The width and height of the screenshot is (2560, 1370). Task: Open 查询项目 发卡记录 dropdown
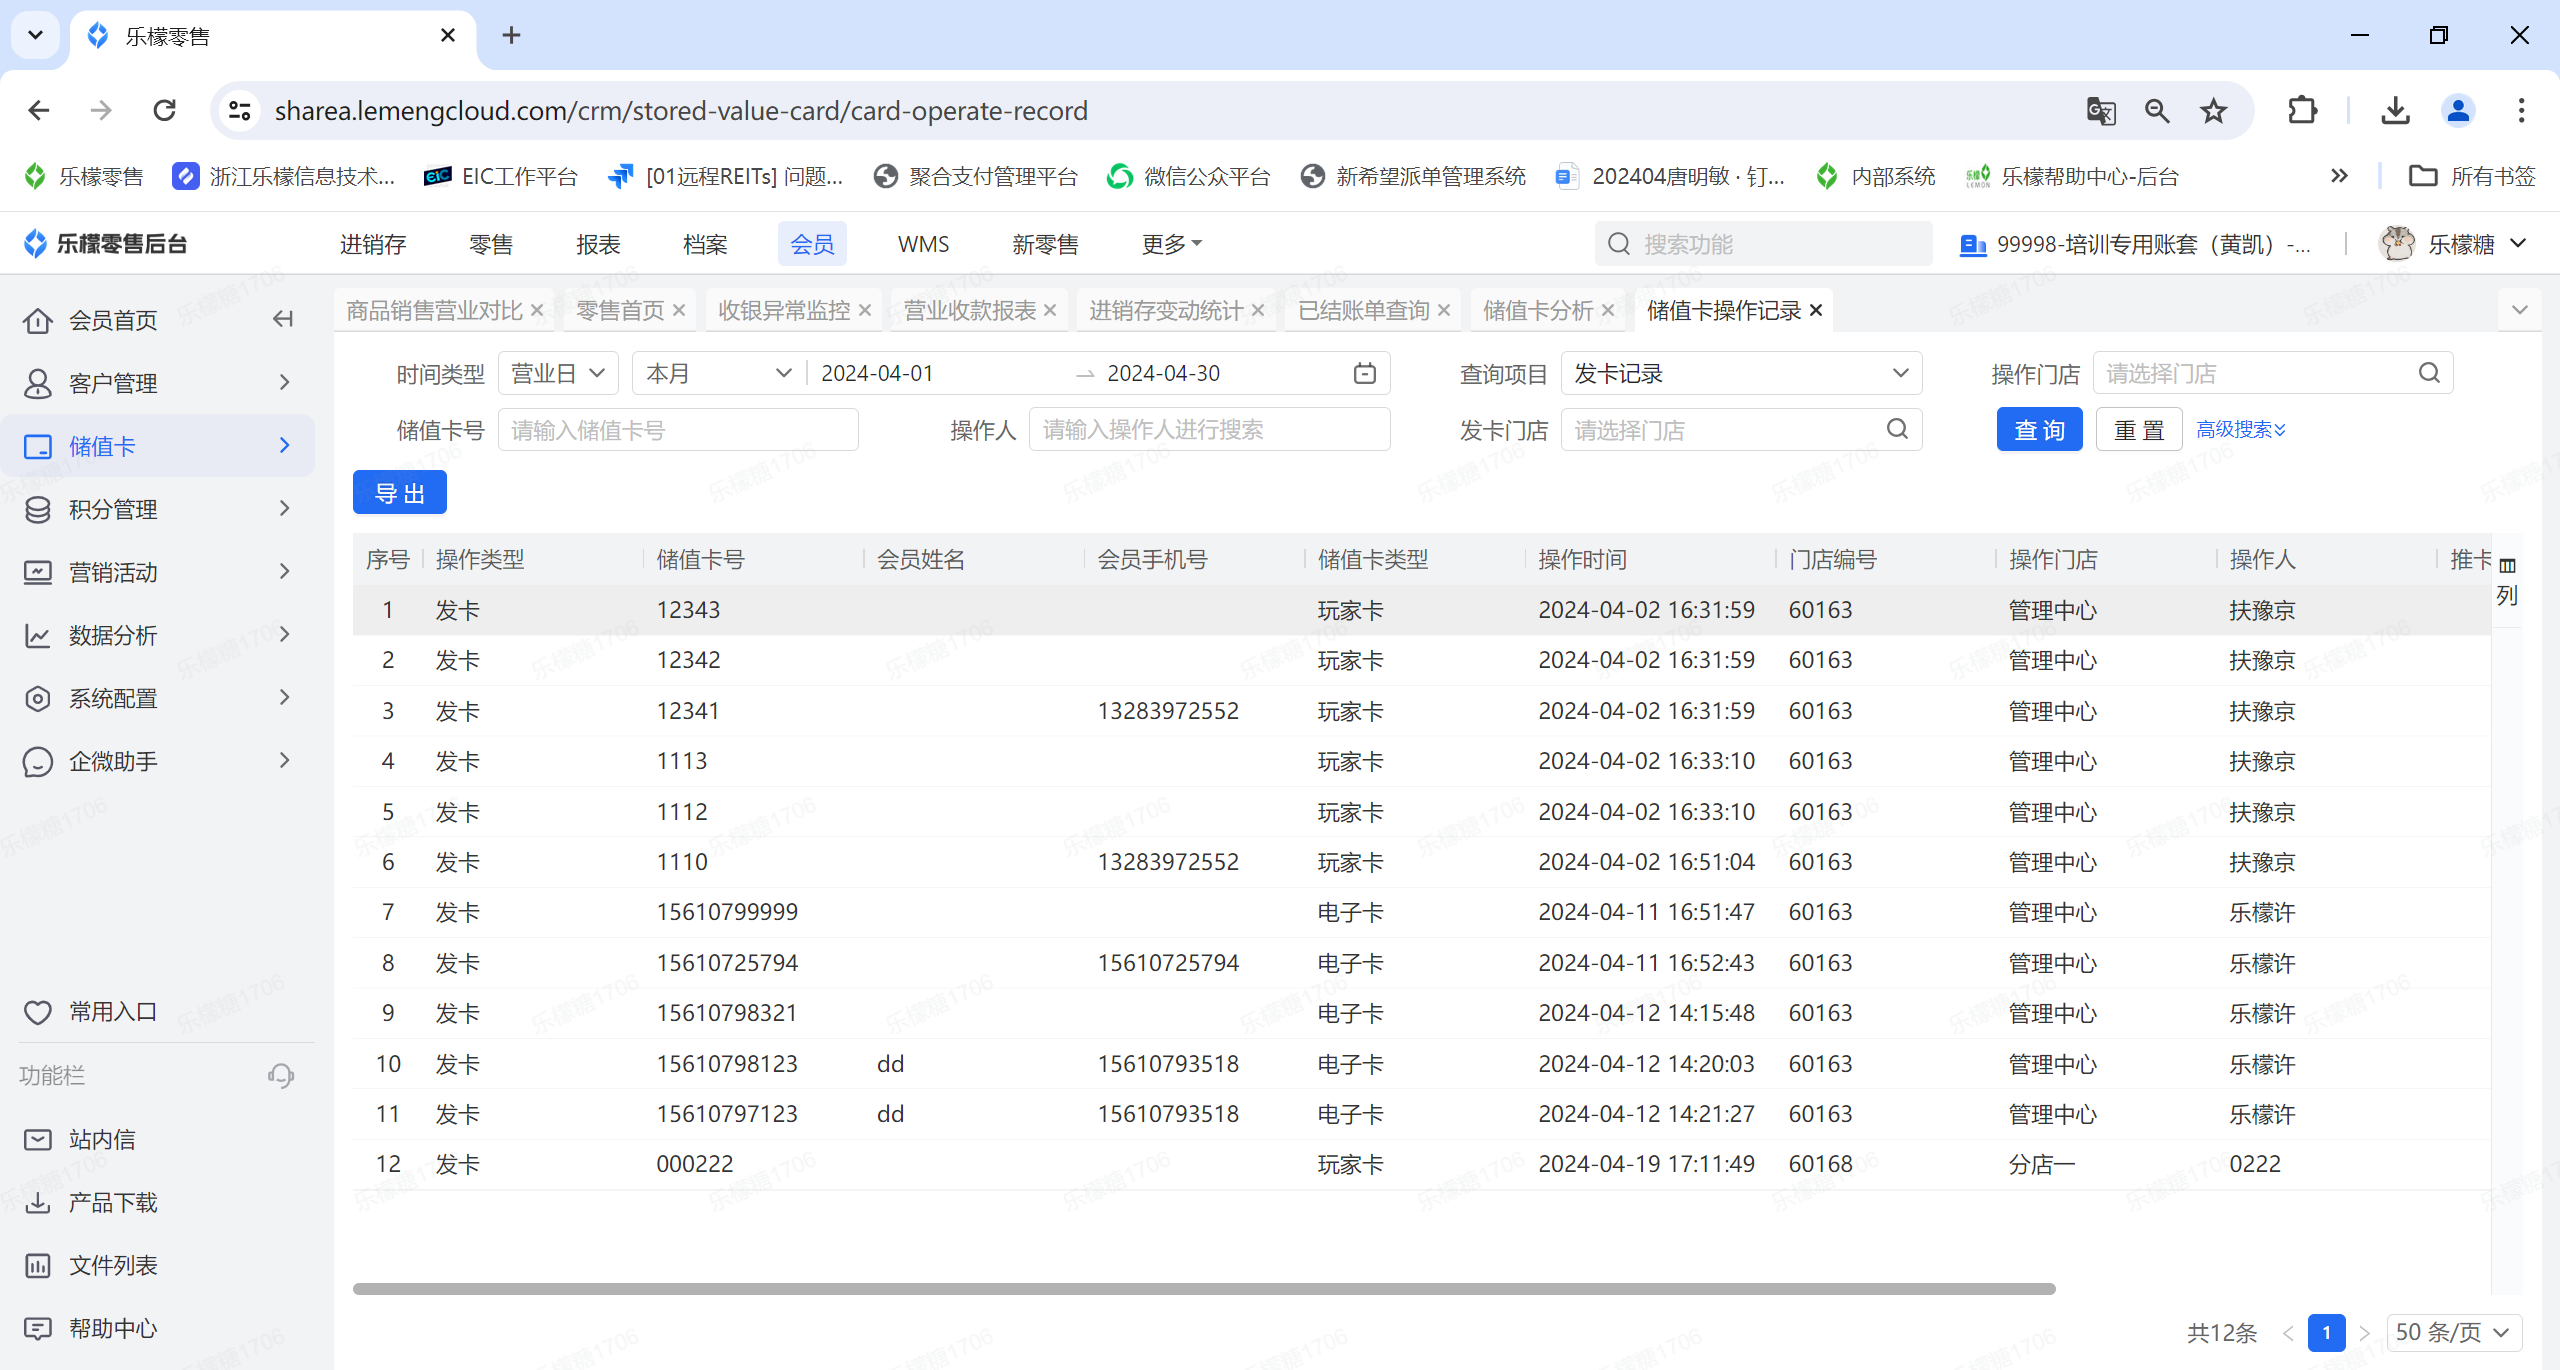pos(1741,373)
